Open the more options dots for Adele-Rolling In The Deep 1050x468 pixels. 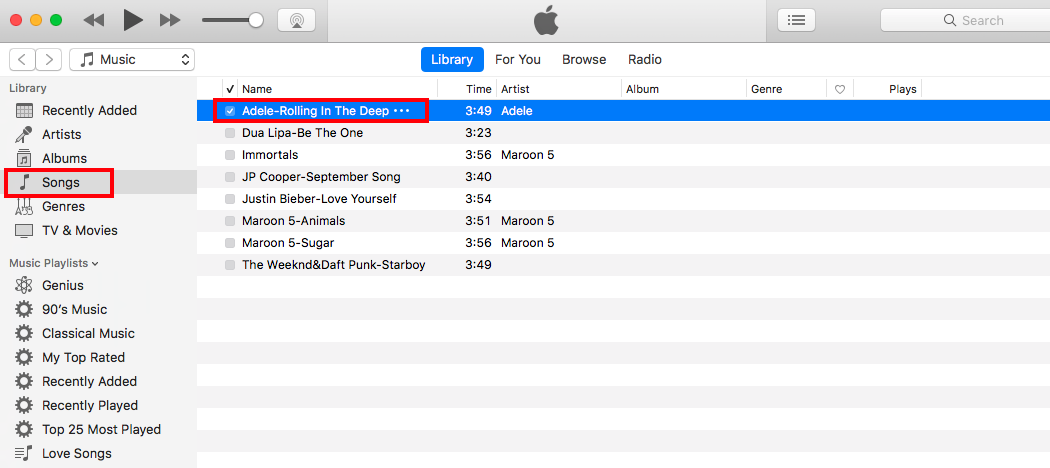(402, 111)
